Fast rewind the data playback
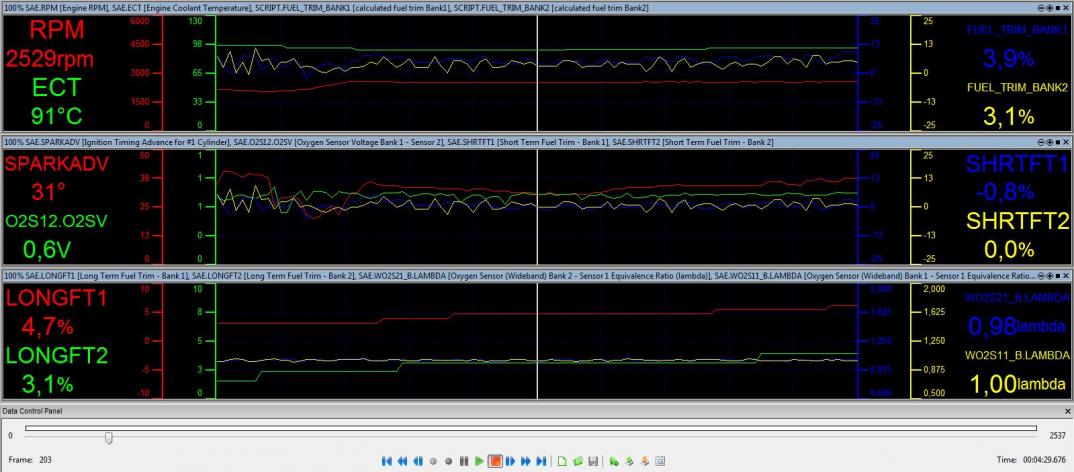The image size is (1074, 472). [402, 461]
